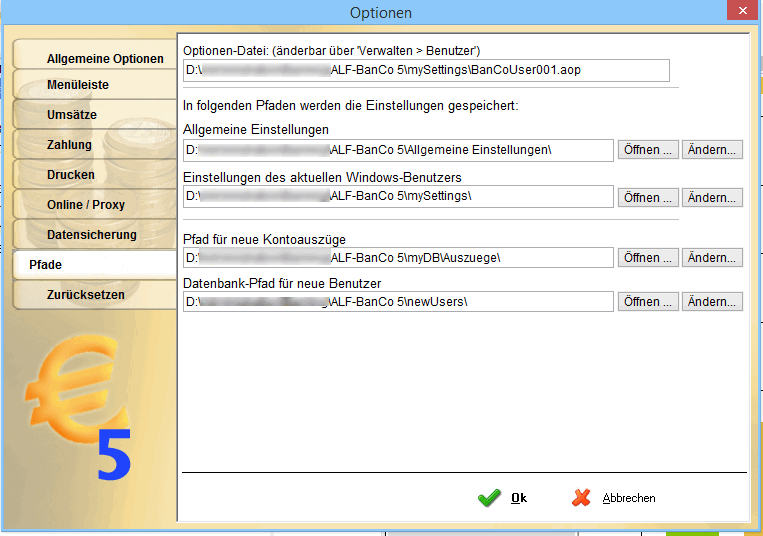Open the newUsers folder via Öffnen
763x536 pixels.
tap(648, 302)
